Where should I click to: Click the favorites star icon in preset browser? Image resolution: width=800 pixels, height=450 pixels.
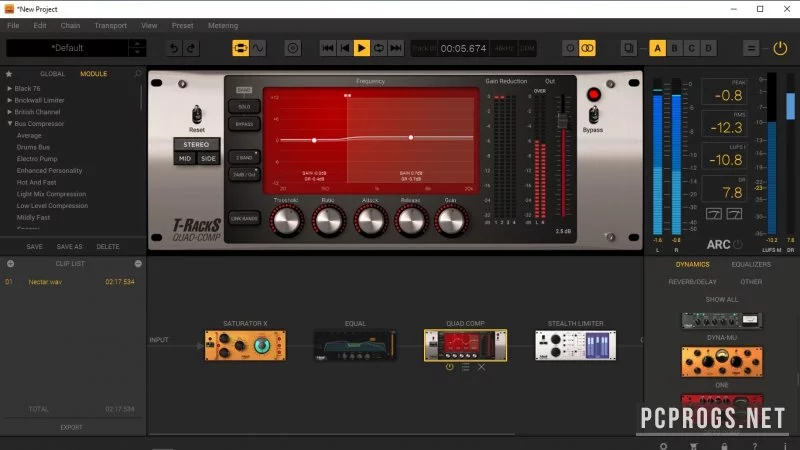tap(9, 74)
